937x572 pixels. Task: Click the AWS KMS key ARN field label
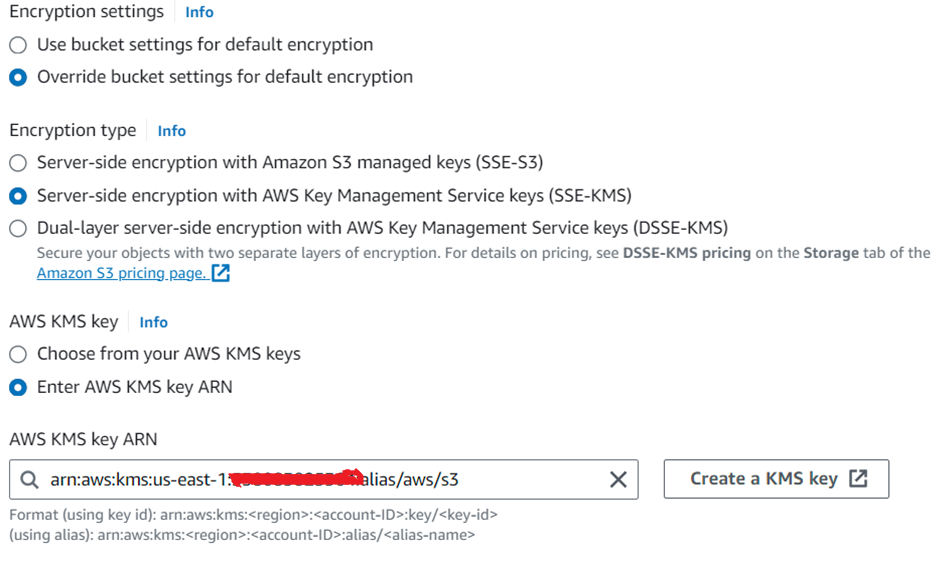83,439
